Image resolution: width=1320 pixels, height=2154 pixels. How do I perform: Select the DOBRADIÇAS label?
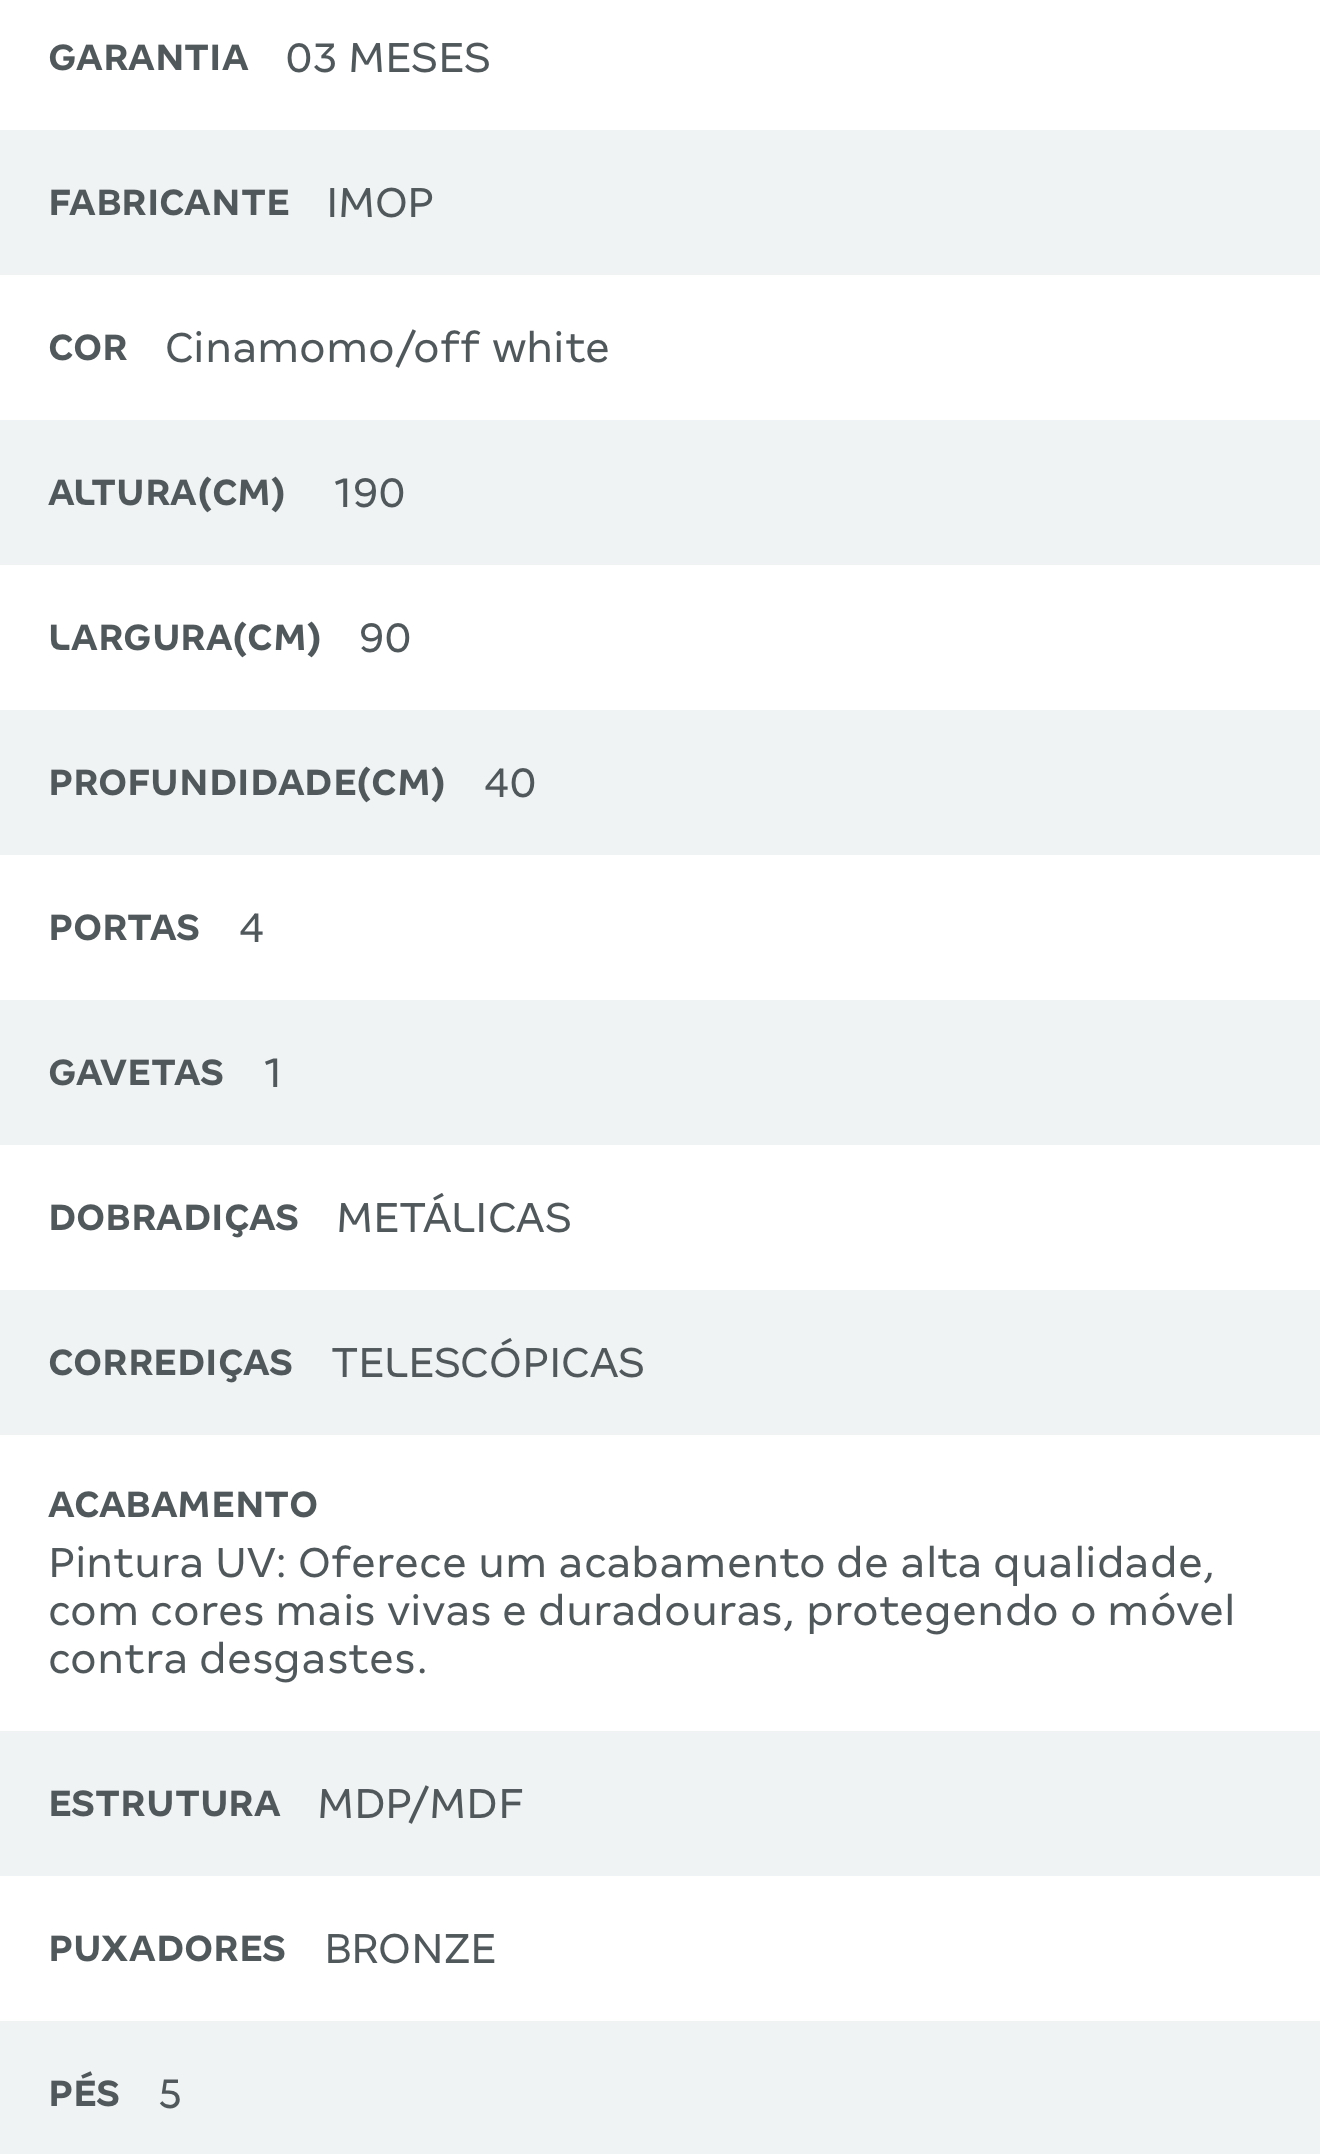(x=174, y=1218)
